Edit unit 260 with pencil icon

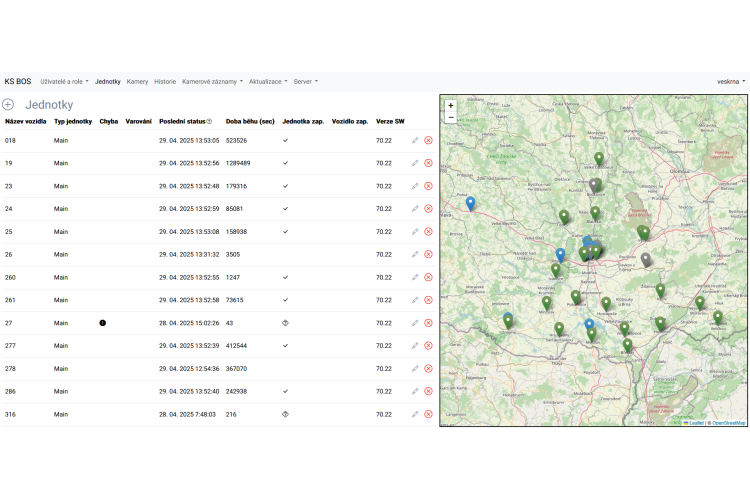[x=415, y=278]
